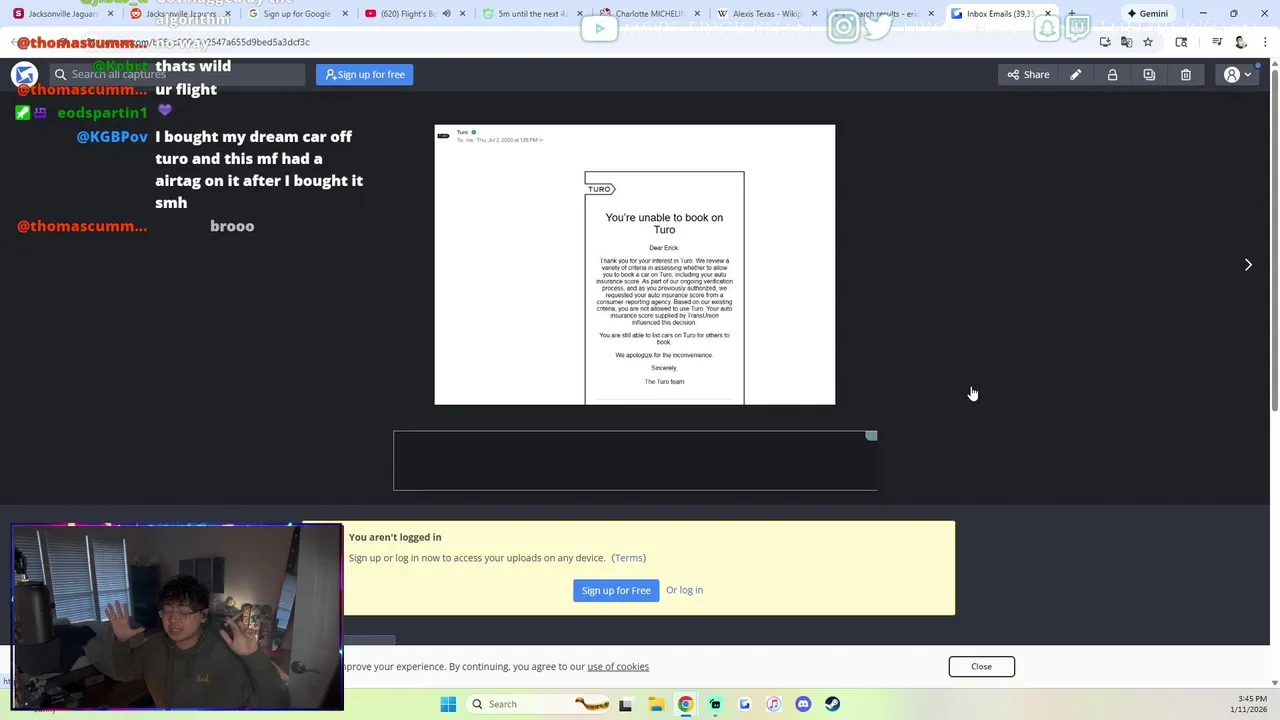Click the Share button in capture toolbar
Image resolution: width=1280 pixels, height=720 pixels.
pyautogui.click(x=1028, y=74)
